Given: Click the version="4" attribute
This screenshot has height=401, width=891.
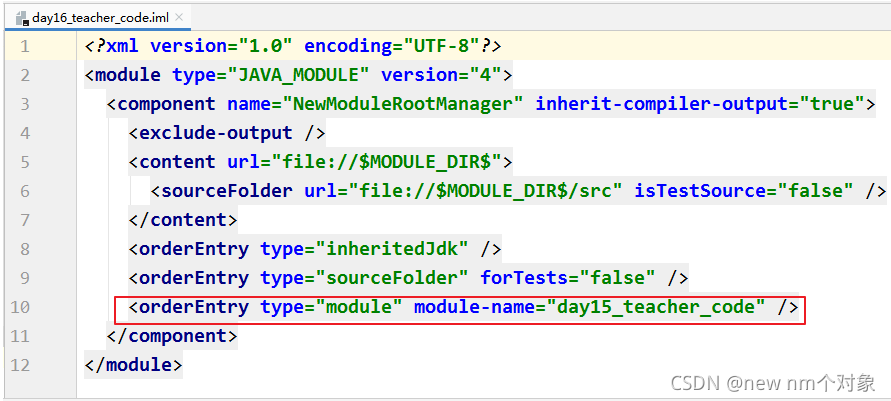Looking at the screenshot, I should click(441, 75).
